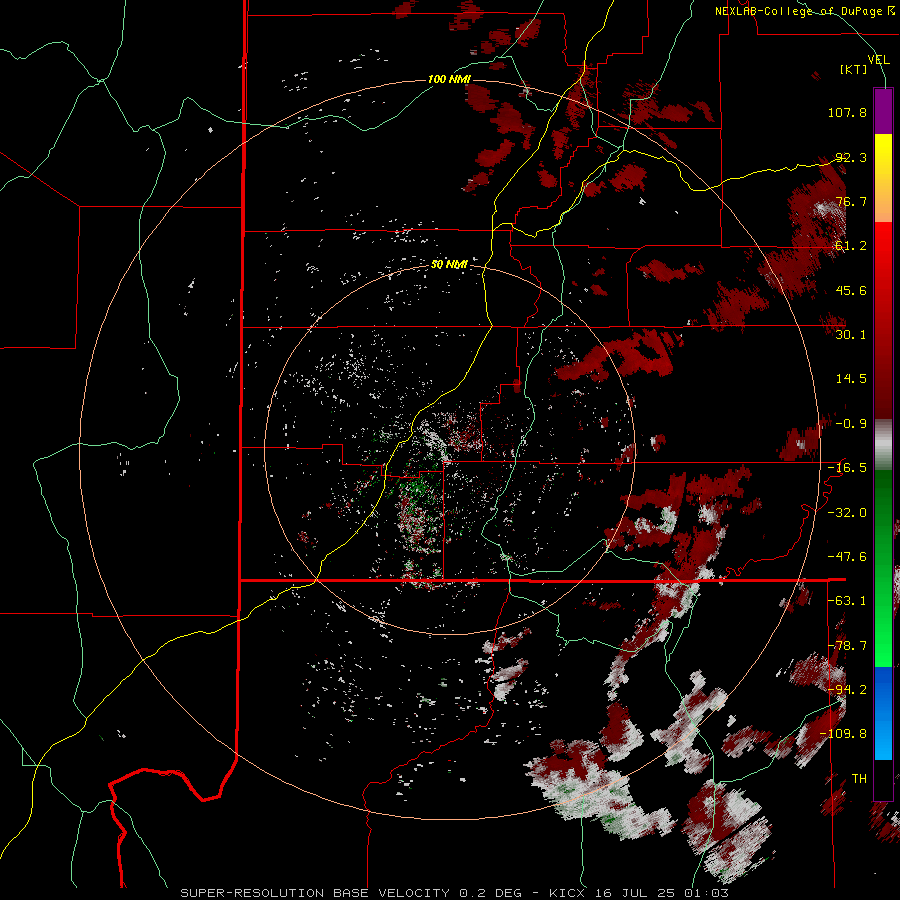Viewport: 900px width, 900px height.
Task: Click the 50 NMI range ring label
Action: pyautogui.click(x=449, y=265)
